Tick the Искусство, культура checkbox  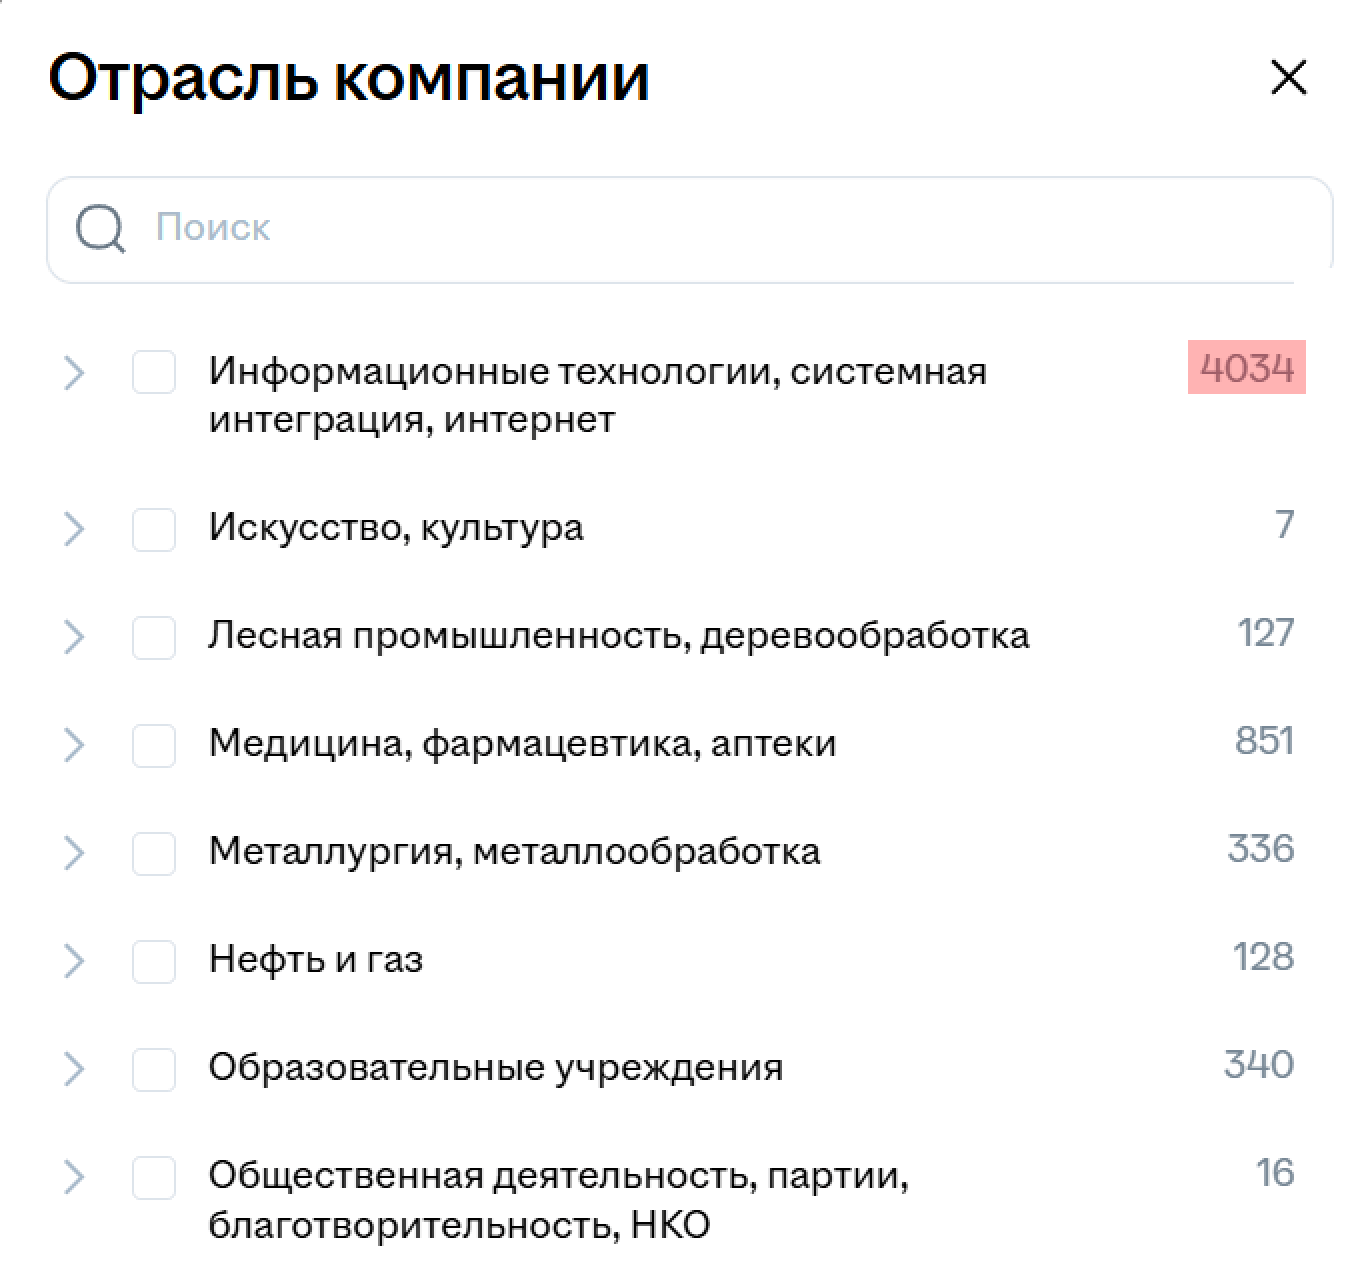[x=154, y=529]
